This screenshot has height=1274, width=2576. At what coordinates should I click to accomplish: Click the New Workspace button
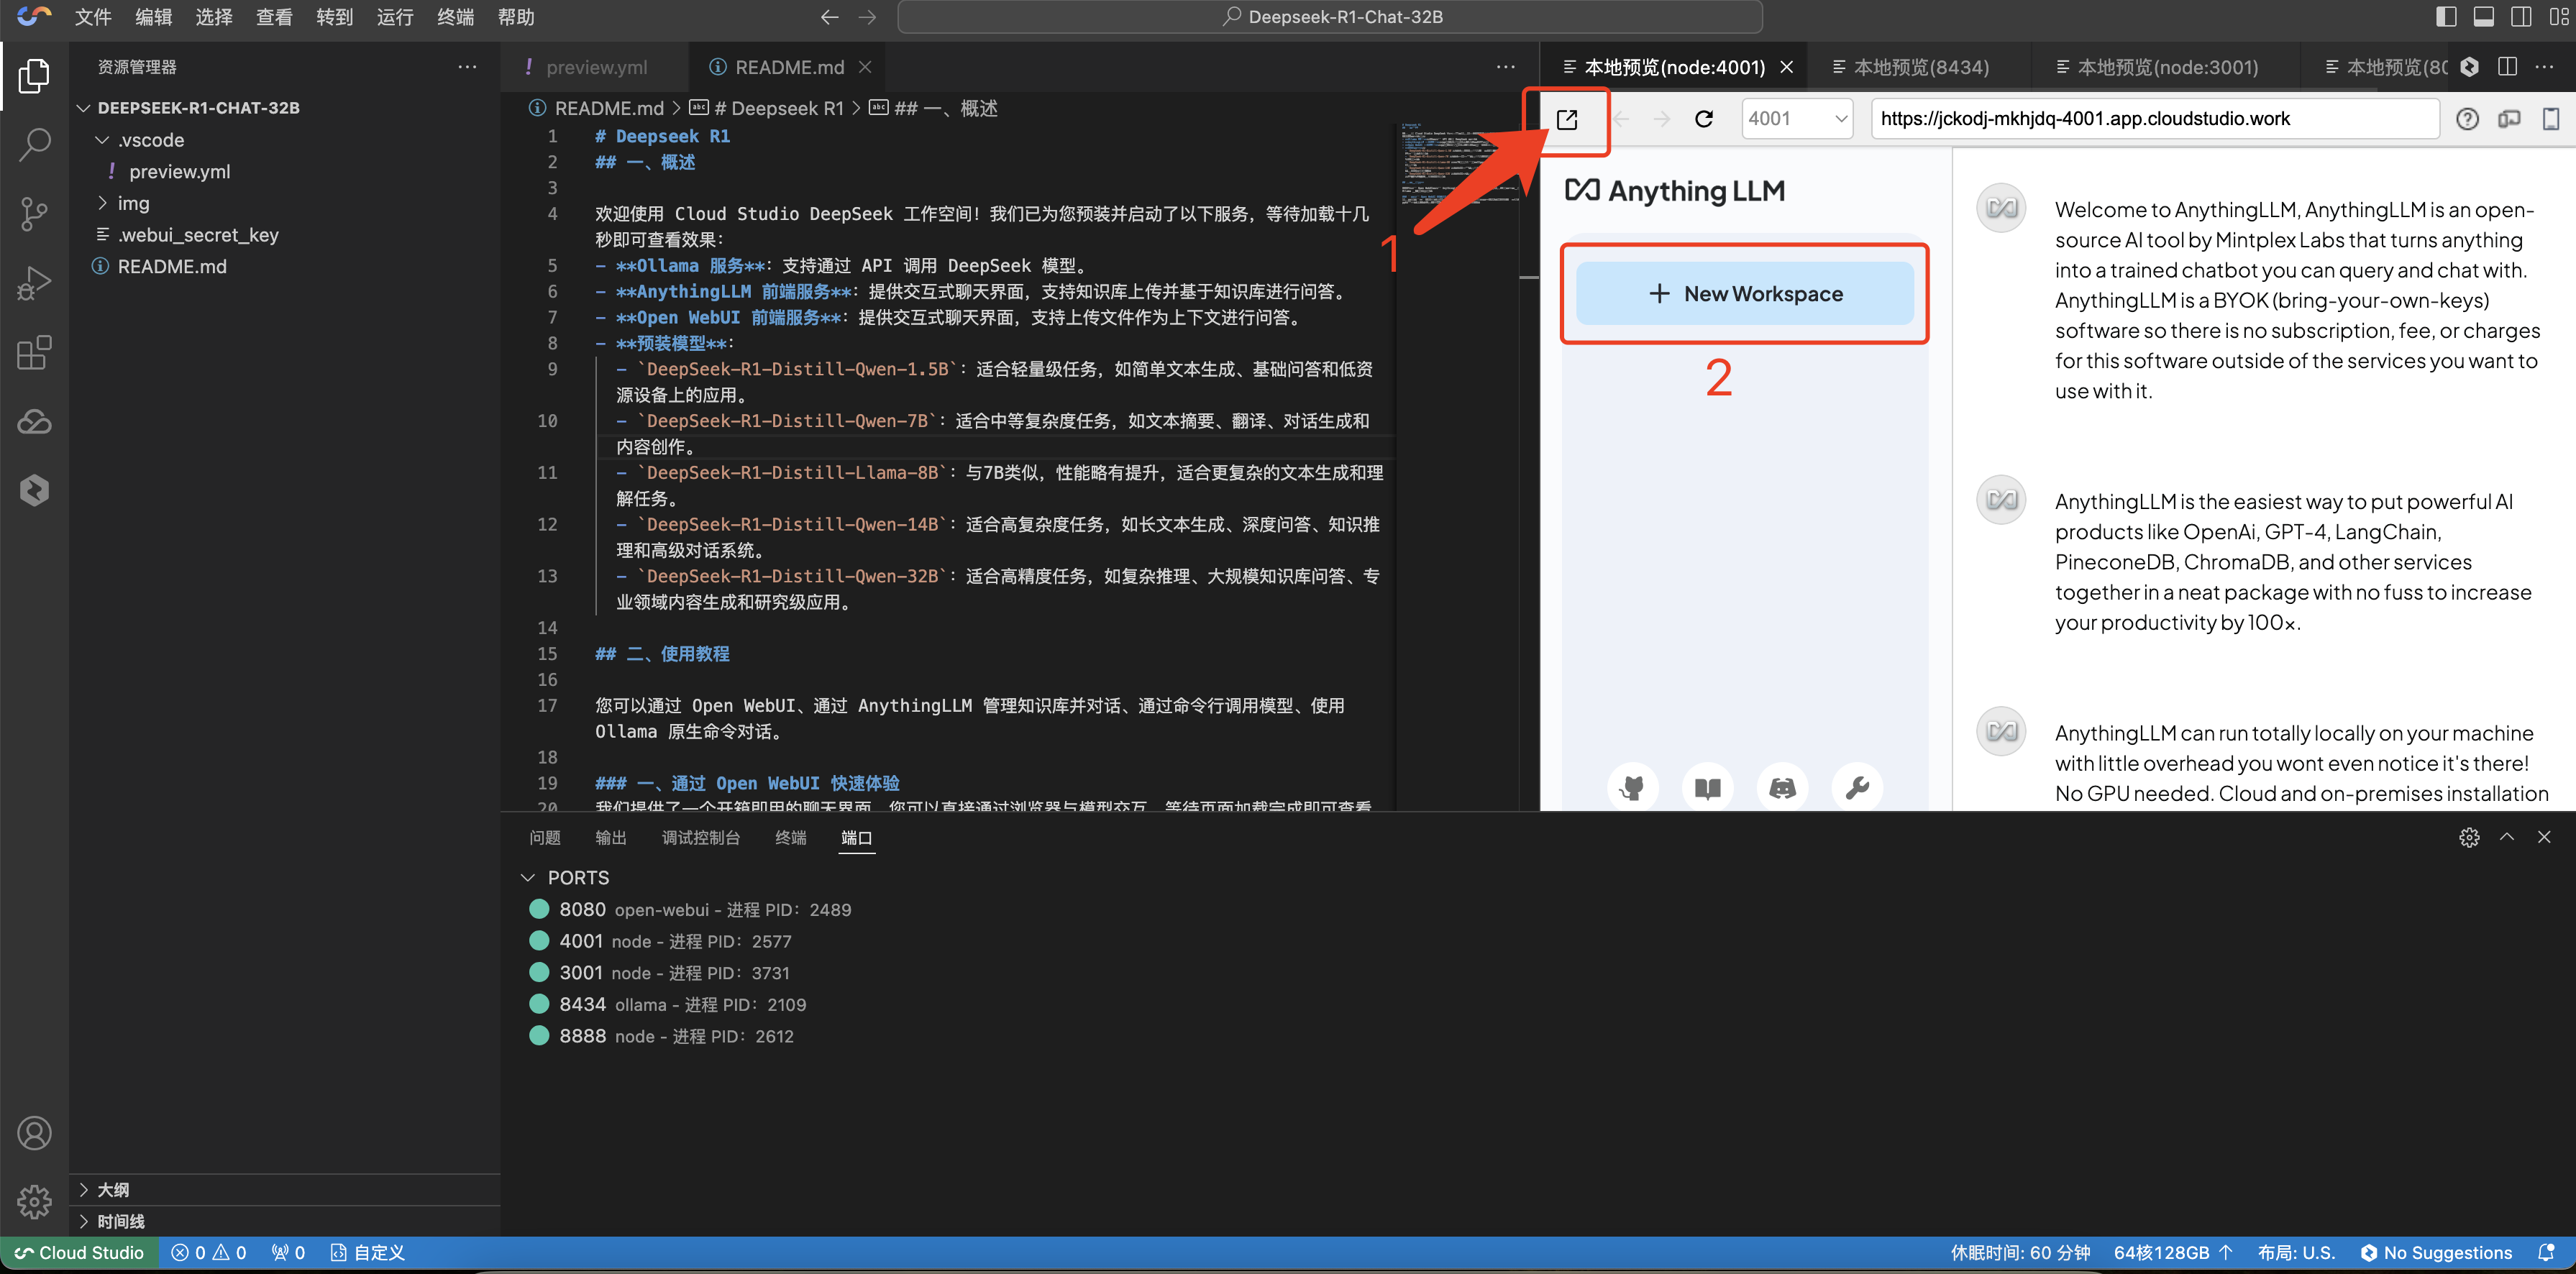pos(1745,293)
